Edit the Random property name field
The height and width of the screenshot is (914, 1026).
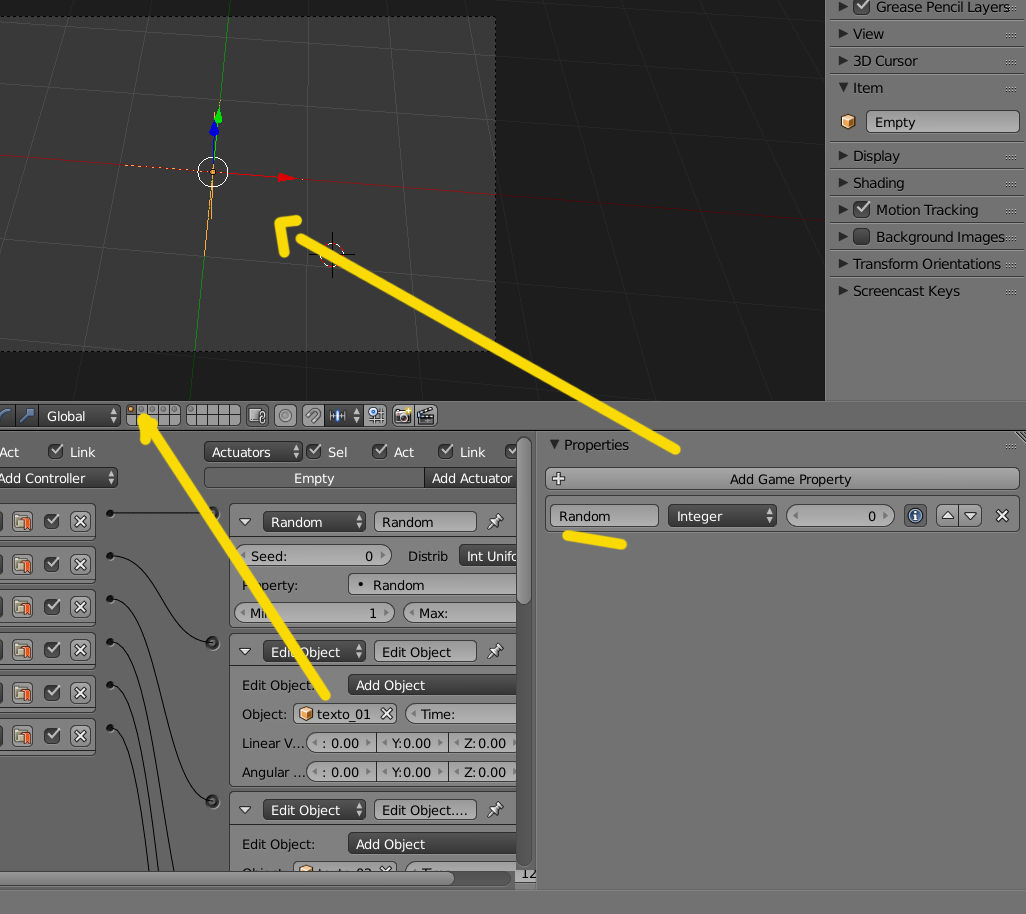click(604, 516)
